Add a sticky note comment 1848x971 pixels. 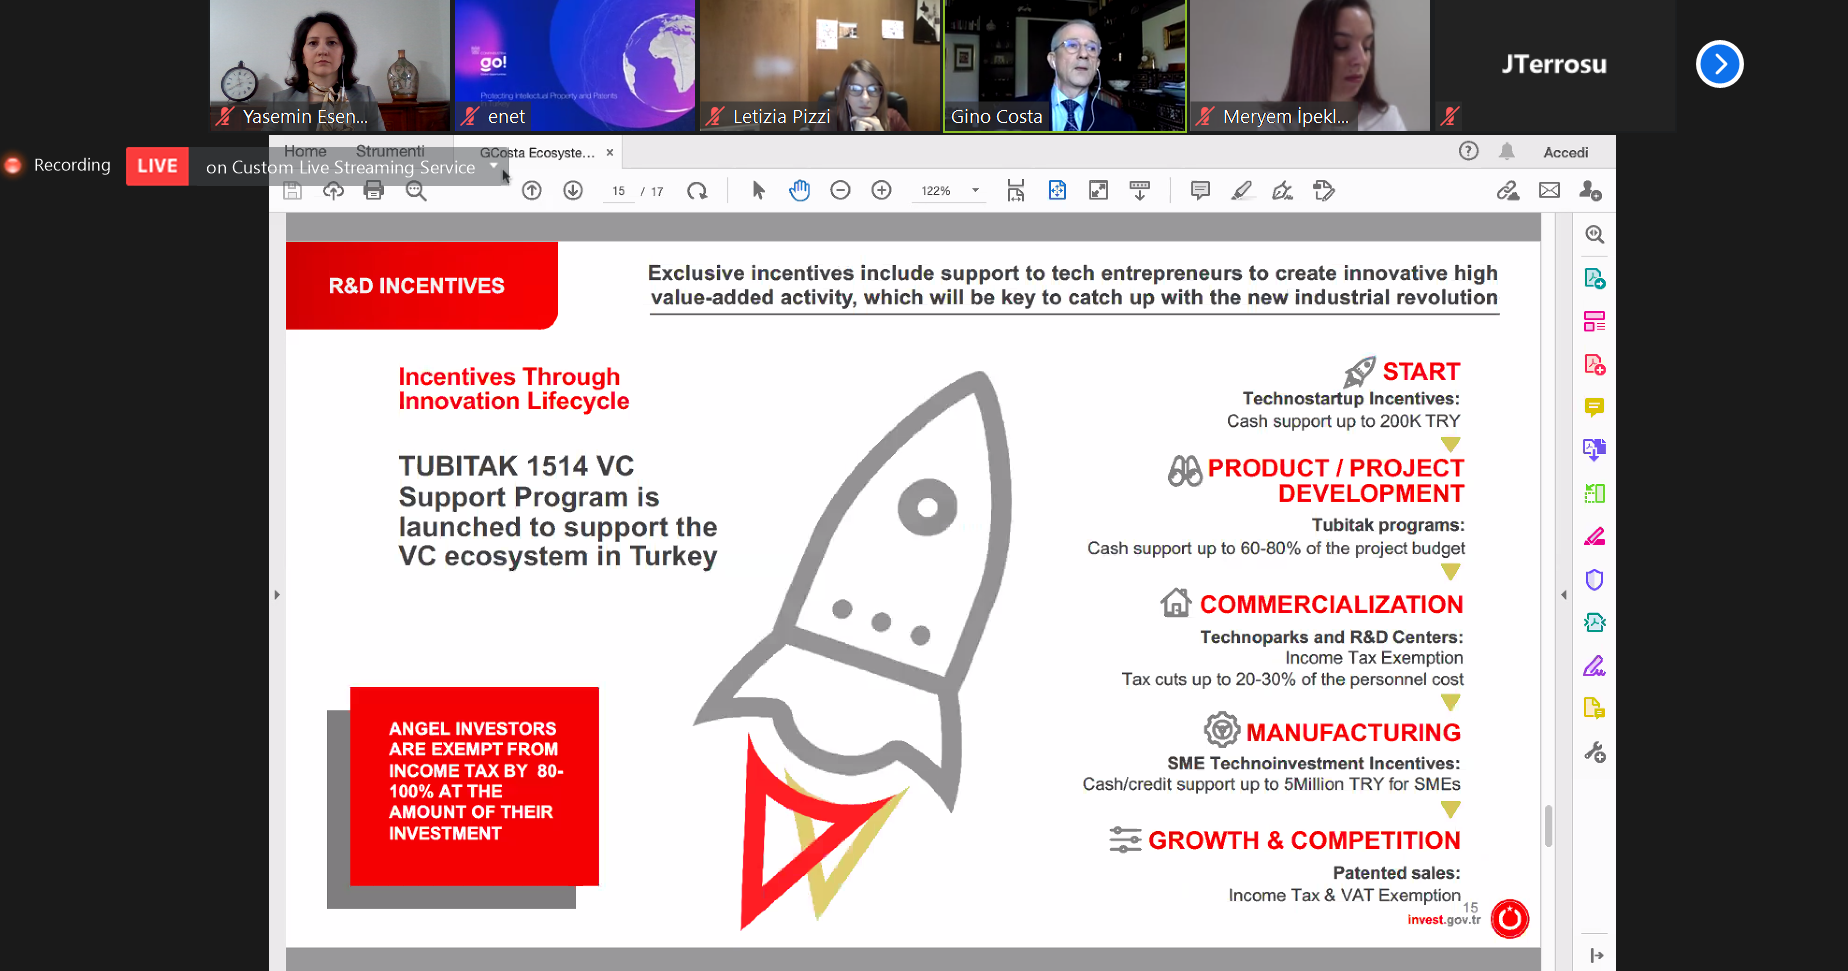point(1201,191)
